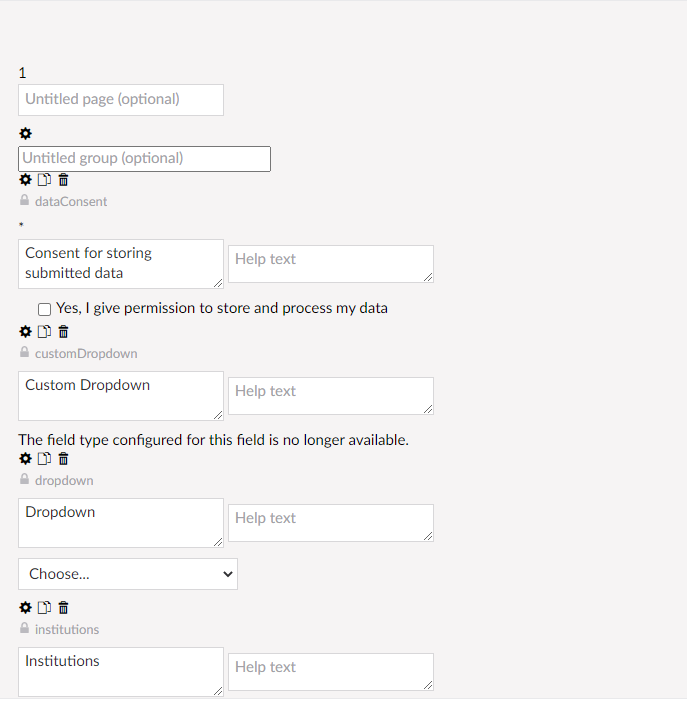Viewport: 687px width, 705px height.
Task: Click the lock icon beside dataConsent
Action: [25, 201]
